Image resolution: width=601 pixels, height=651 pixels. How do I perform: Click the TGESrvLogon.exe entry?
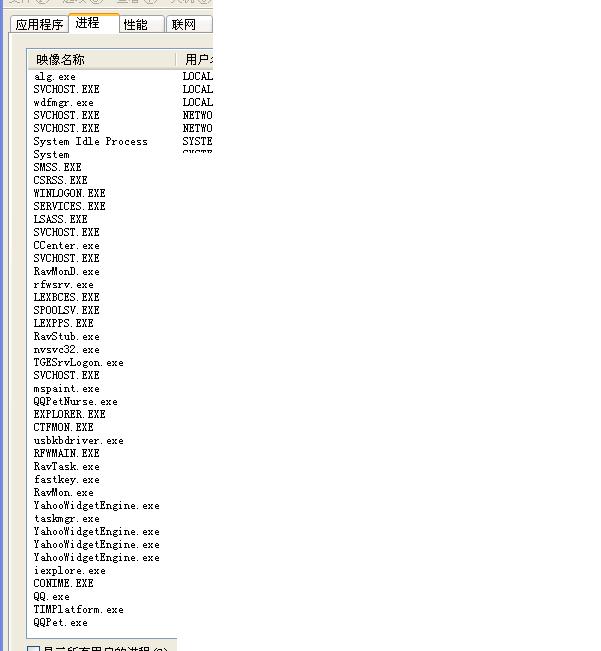click(78, 362)
